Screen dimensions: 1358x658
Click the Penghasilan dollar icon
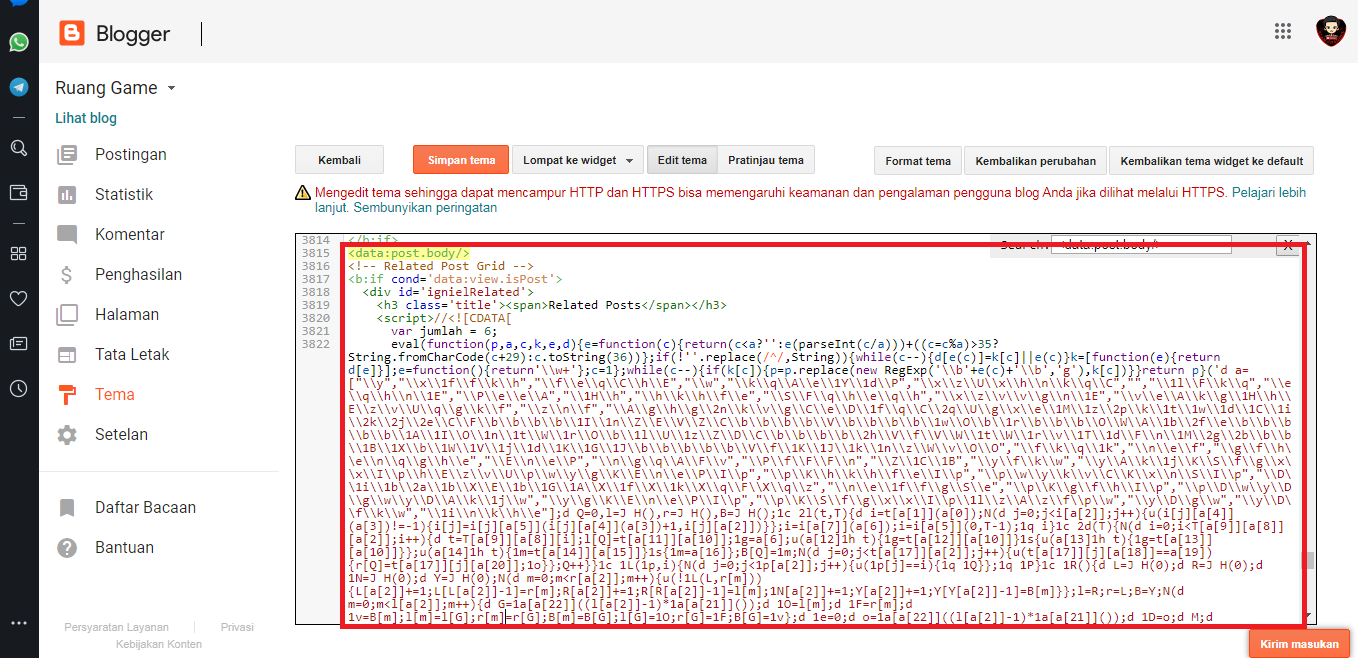[x=67, y=274]
